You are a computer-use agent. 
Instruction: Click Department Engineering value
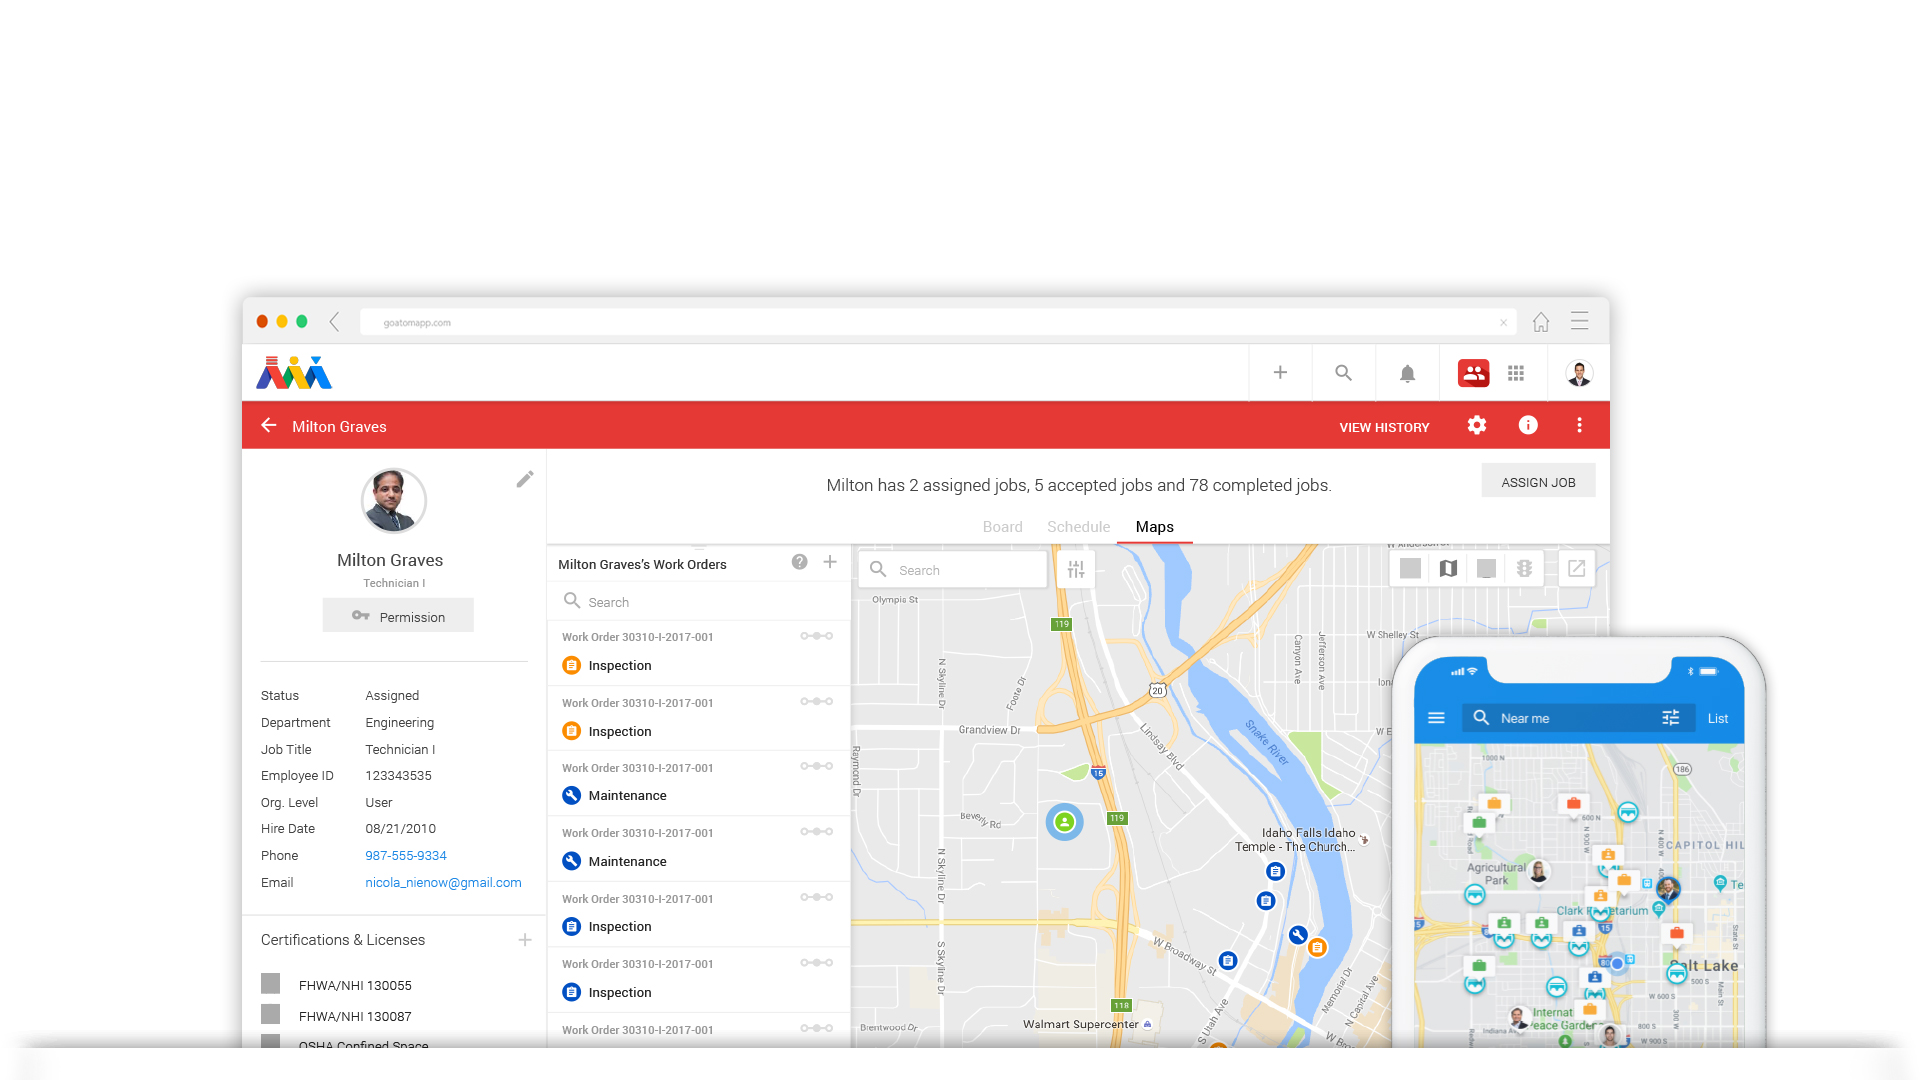point(400,723)
